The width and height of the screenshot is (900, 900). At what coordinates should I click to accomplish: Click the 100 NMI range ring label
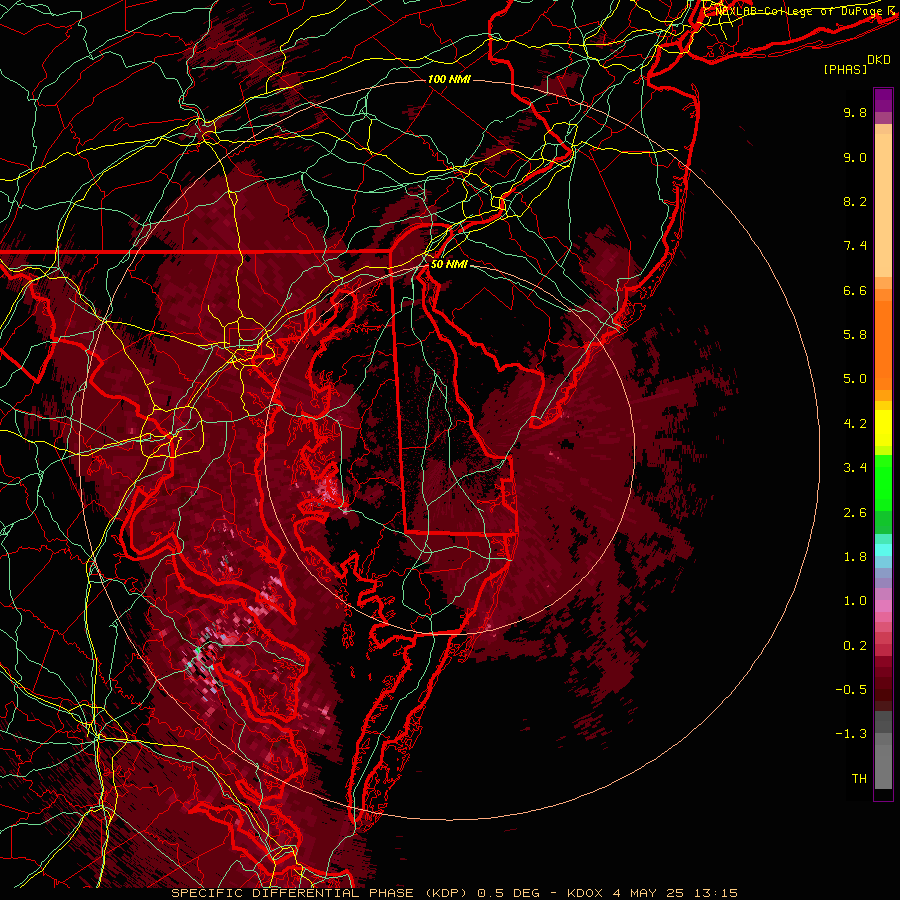(449, 79)
